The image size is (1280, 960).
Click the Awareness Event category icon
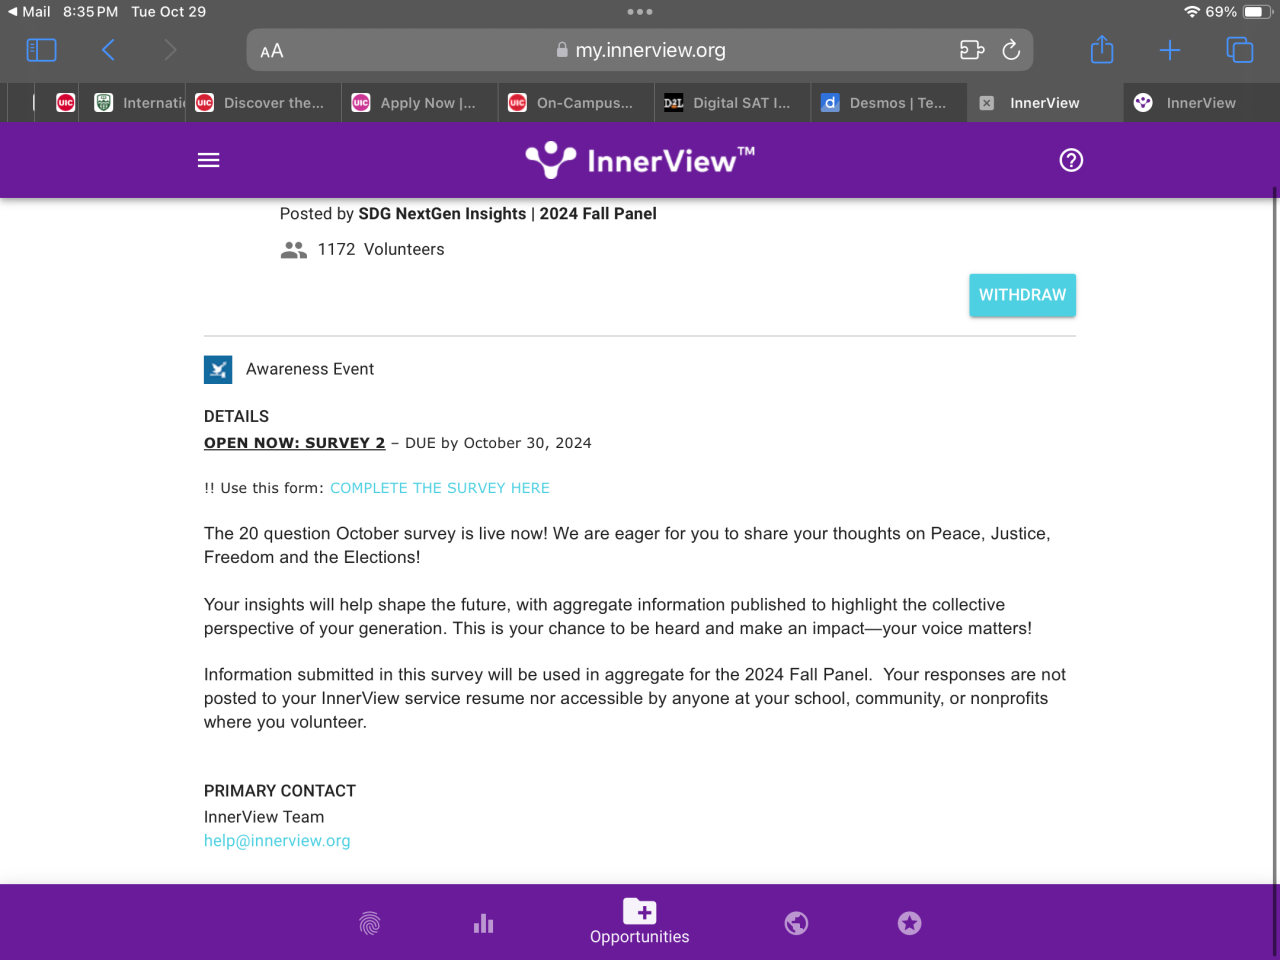(218, 370)
